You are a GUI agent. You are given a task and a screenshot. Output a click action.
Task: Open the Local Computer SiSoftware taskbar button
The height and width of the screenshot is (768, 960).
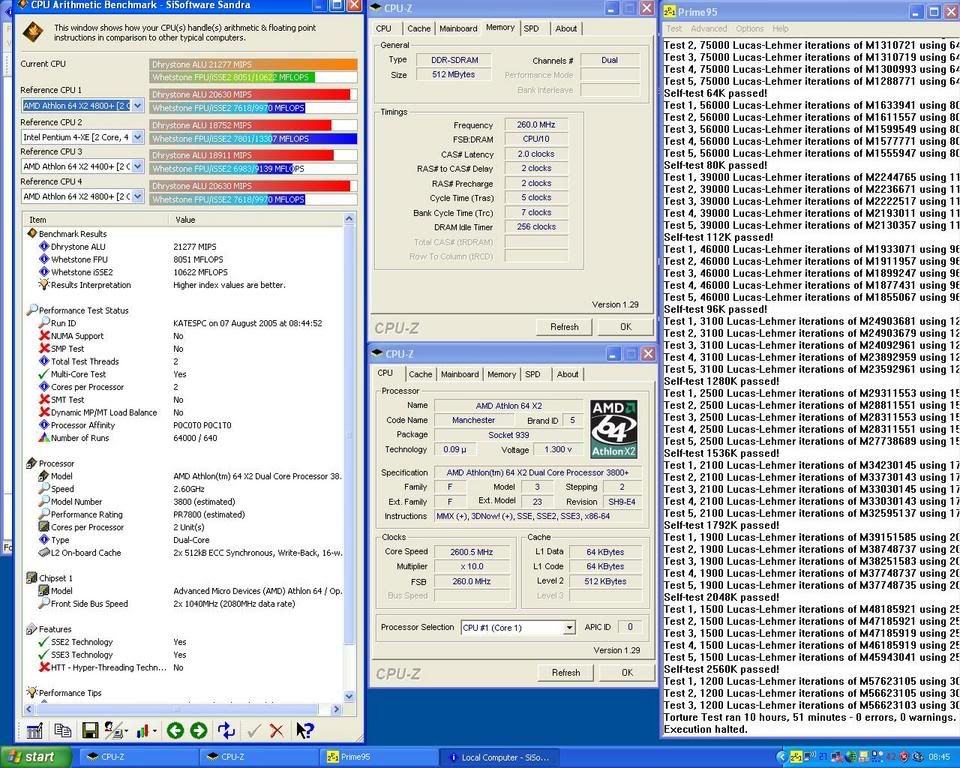coord(499,757)
